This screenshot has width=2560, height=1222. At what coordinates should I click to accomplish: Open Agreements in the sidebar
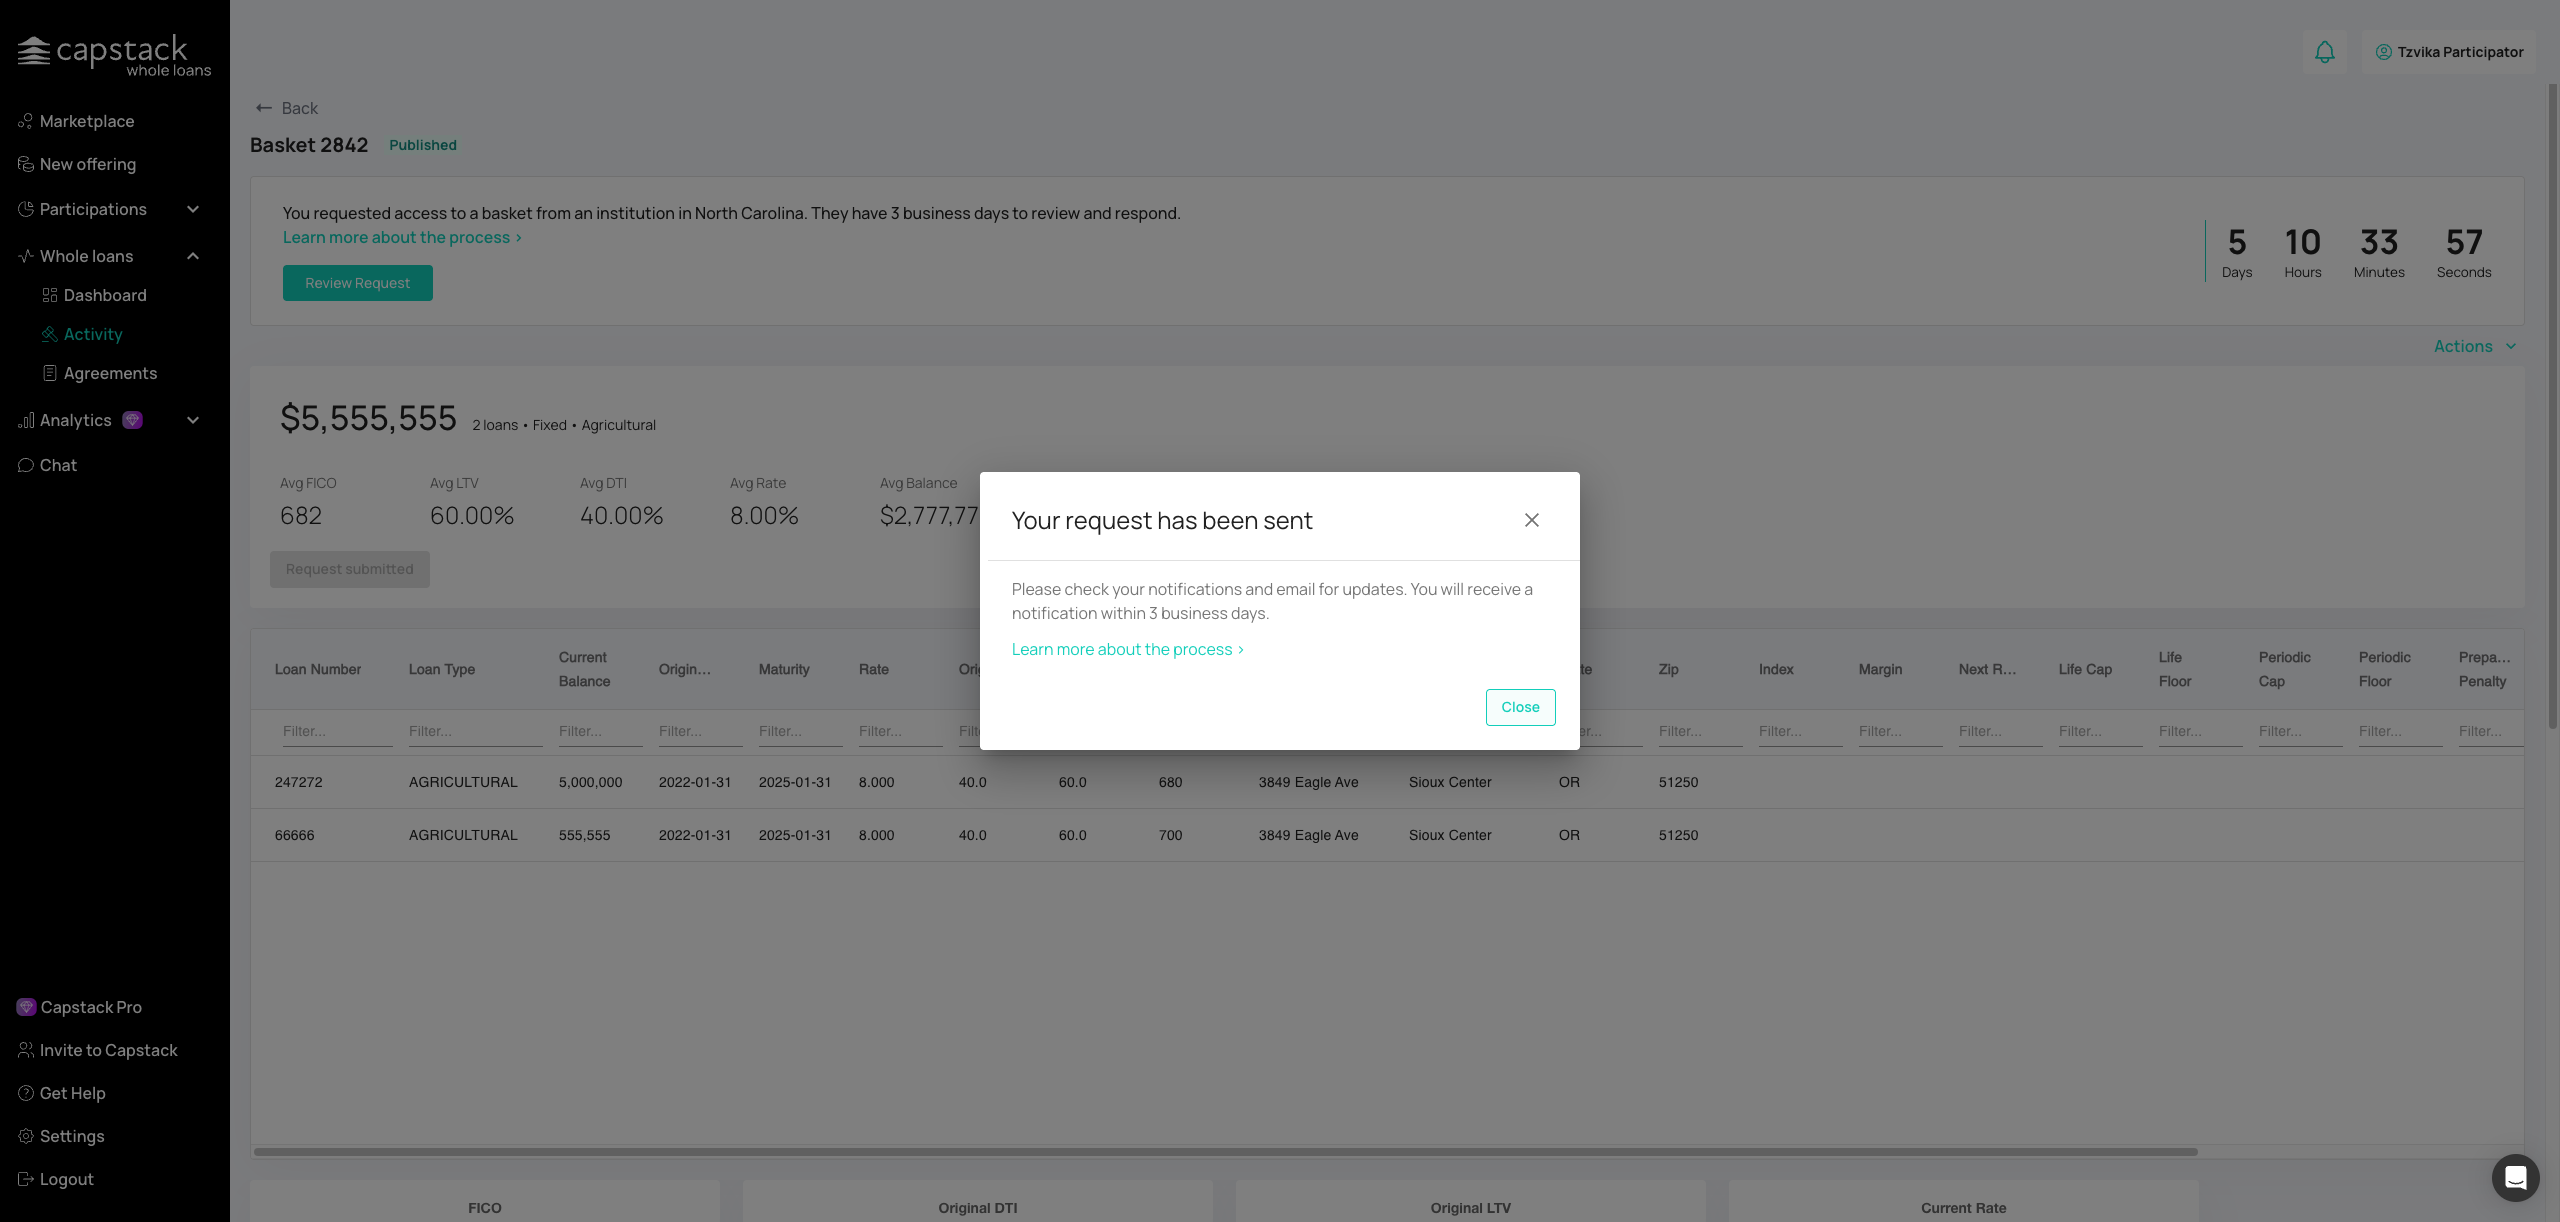pos(110,373)
